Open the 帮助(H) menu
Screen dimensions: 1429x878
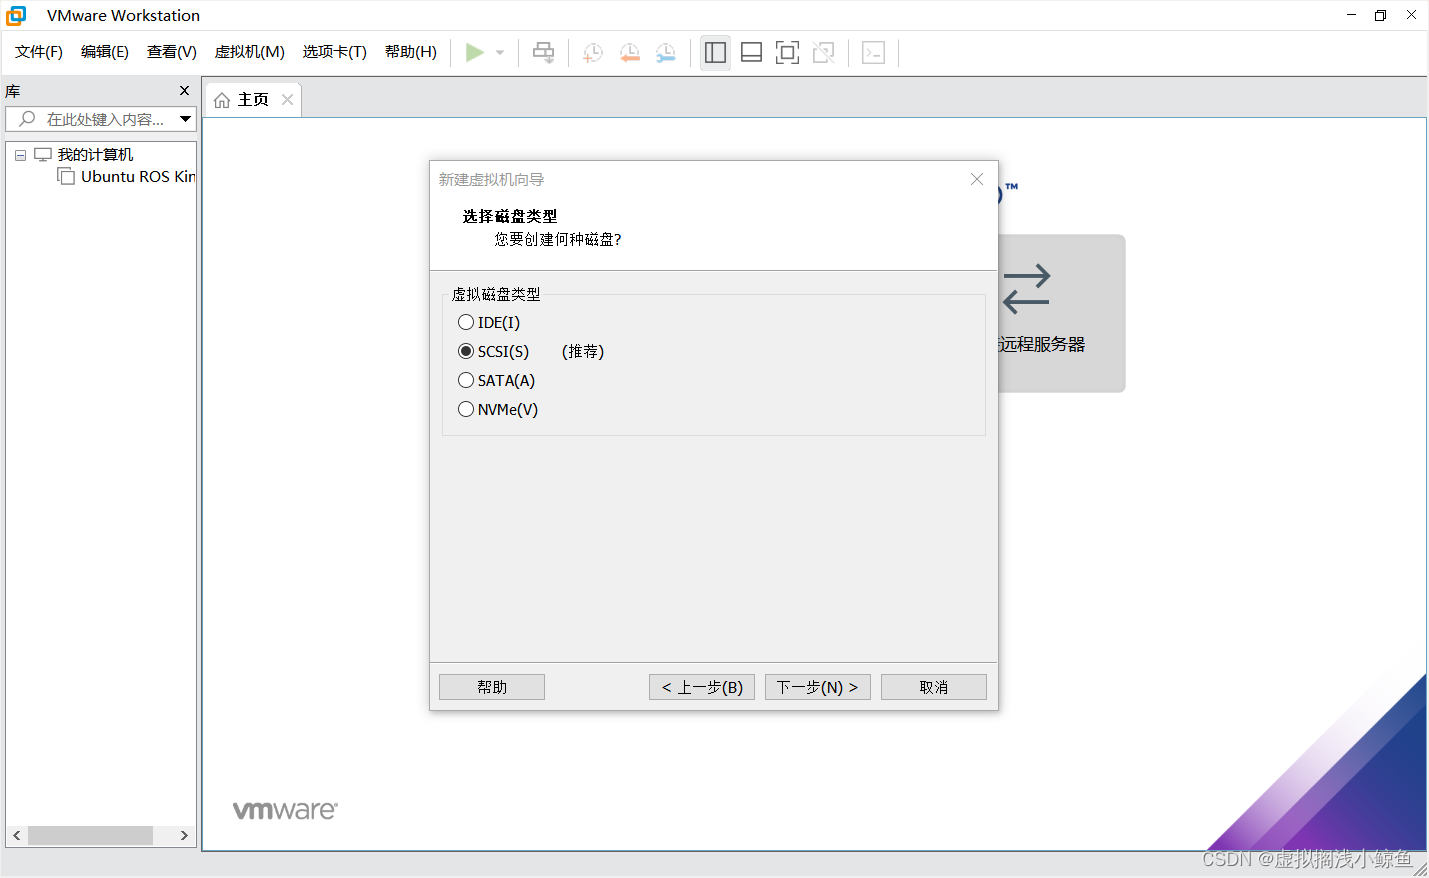411,52
